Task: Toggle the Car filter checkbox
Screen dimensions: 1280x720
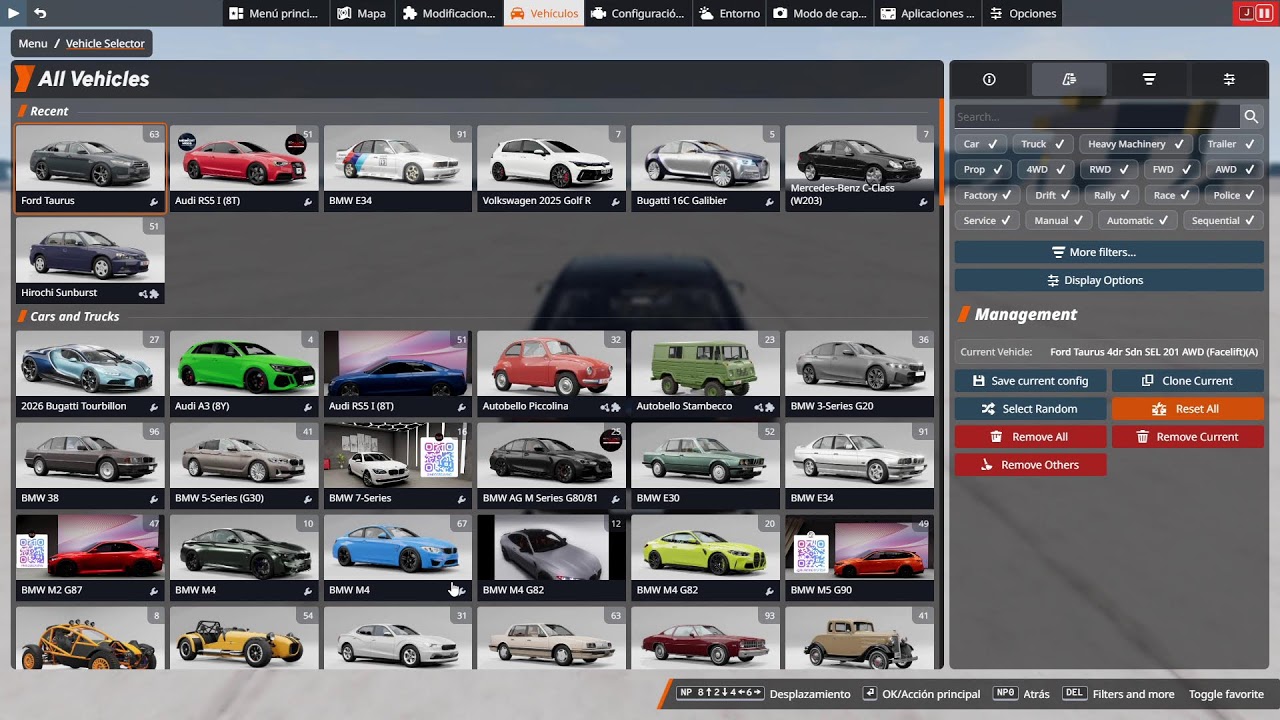Action: click(981, 144)
